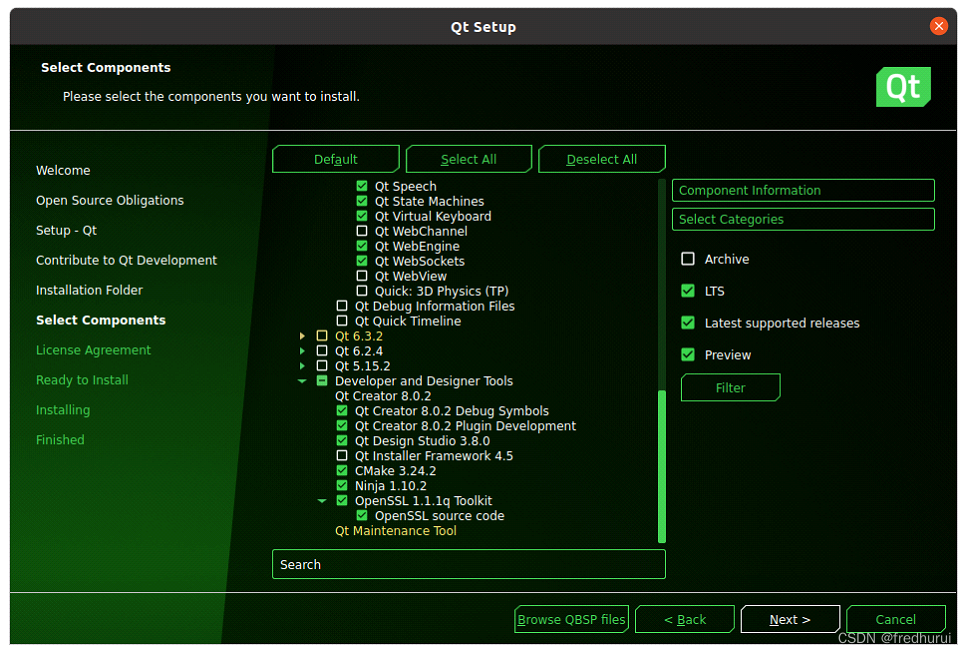Check the Qt 5.15.2 checkbox
967x654 pixels.
[x=322, y=365]
